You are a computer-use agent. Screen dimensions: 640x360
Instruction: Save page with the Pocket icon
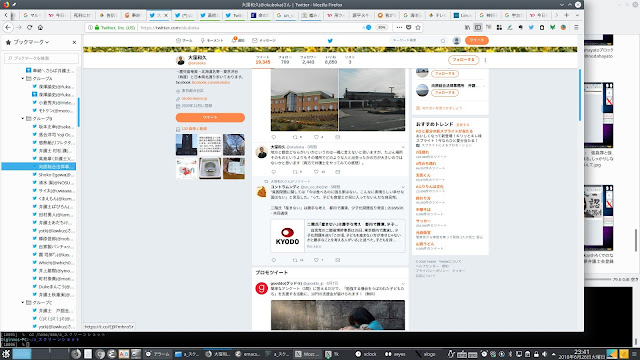coord(409,27)
